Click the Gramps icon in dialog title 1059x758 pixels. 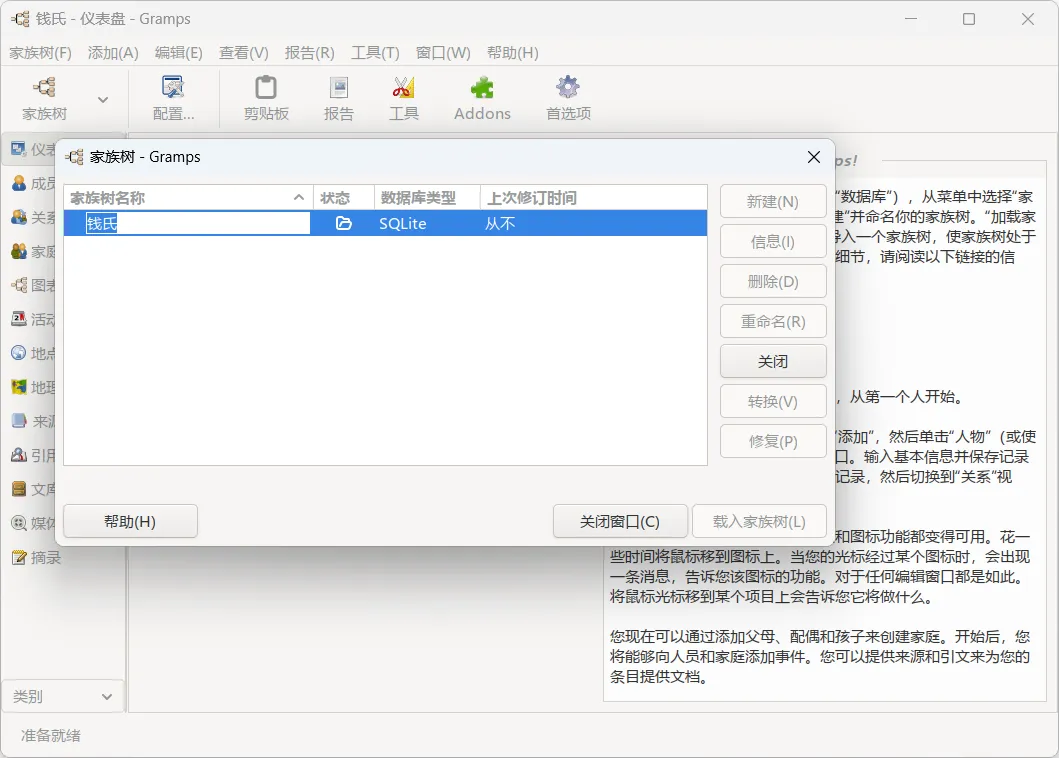pyautogui.click(x=75, y=157)
